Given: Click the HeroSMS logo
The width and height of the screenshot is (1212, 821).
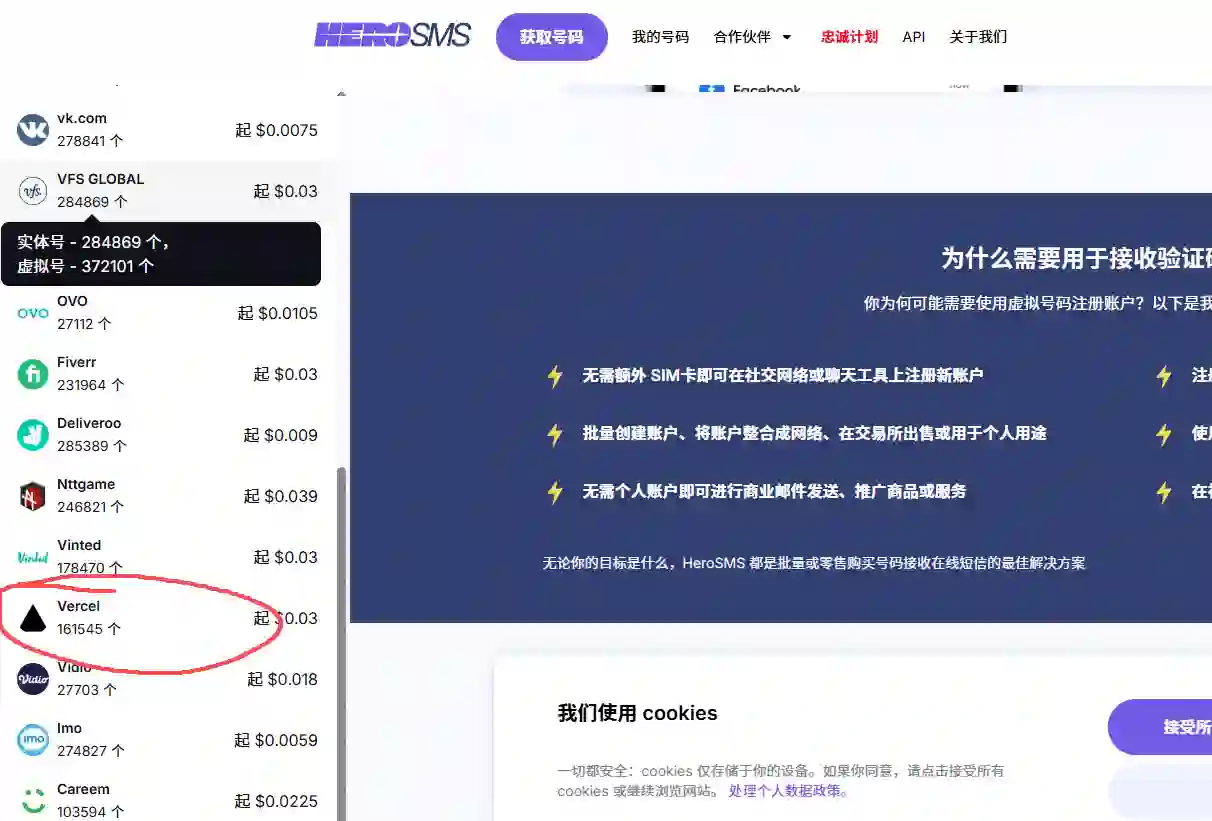Looking at the screenshot, I should pos(392,35).
